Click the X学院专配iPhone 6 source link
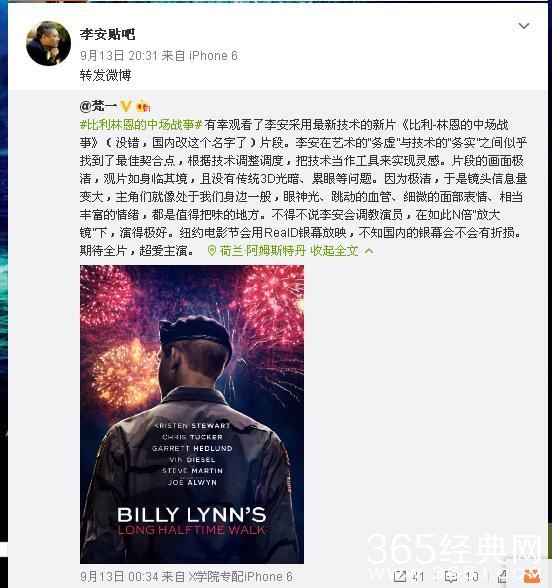 coord(240,576)
